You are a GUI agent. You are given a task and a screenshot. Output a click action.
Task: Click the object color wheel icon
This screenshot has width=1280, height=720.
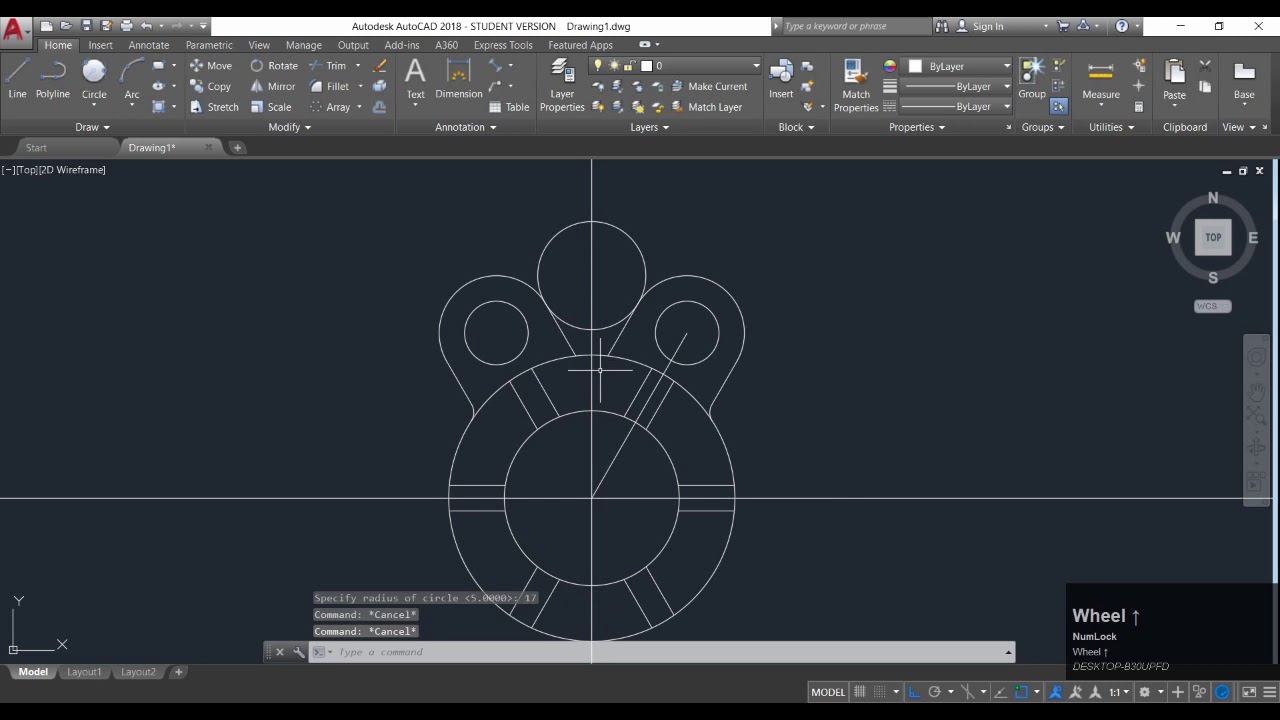click(890, 66)
